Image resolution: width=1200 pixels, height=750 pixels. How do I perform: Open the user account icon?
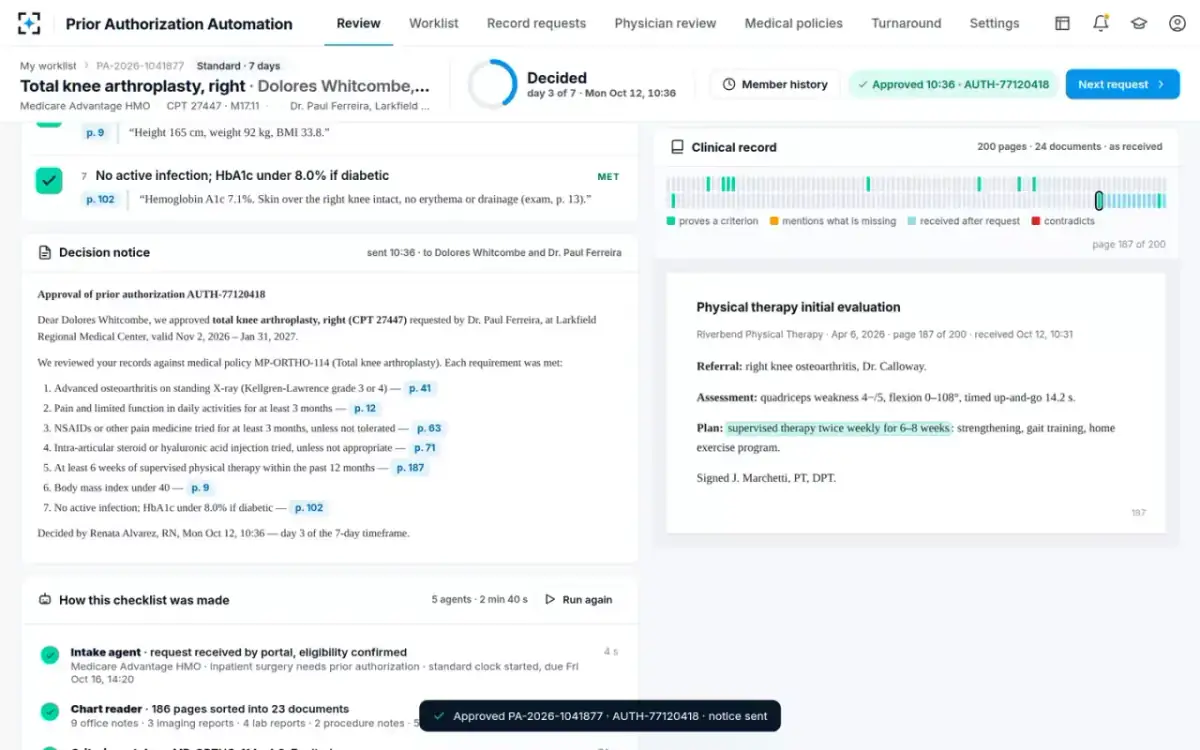coord(1177,23)
